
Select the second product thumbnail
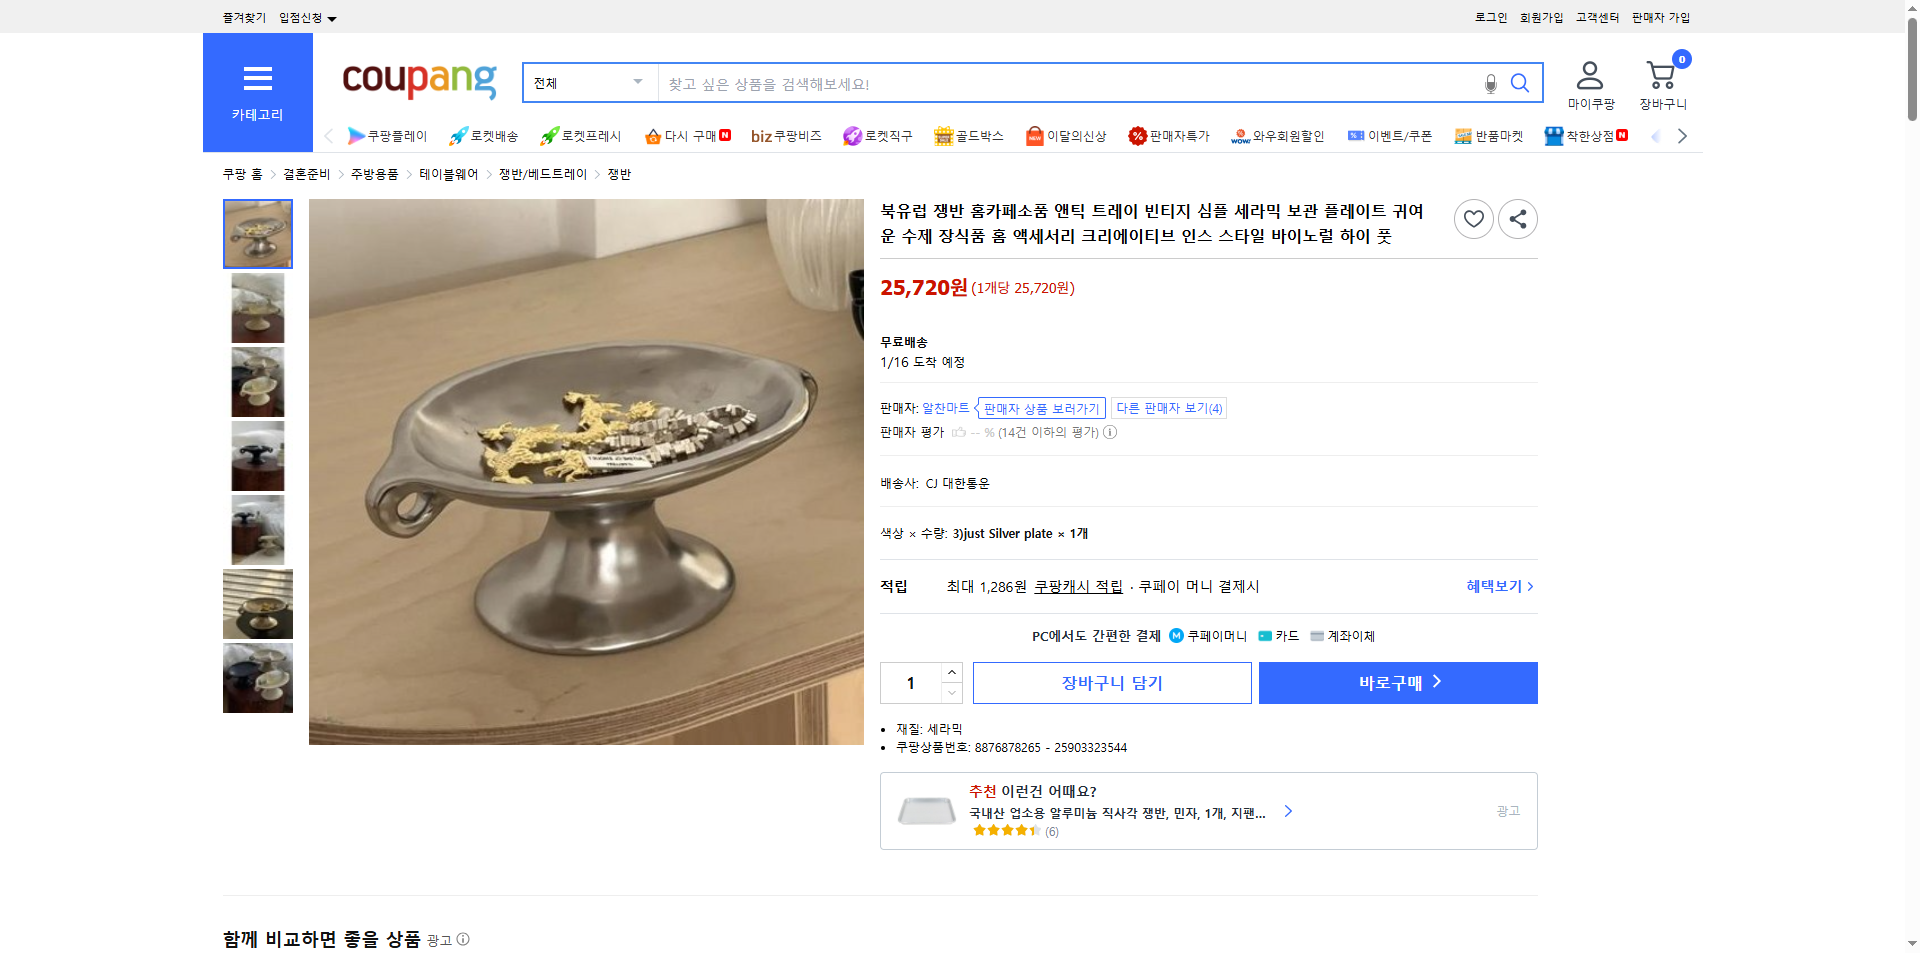(x=257, y=307)
